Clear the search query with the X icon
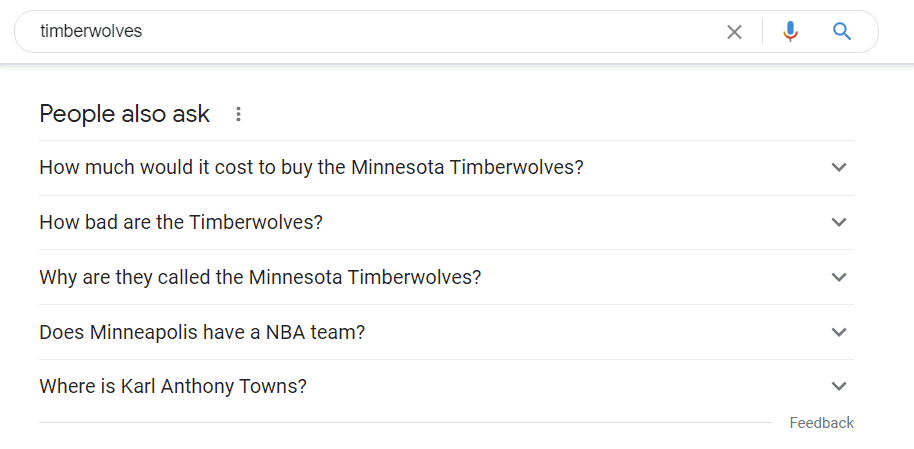Viewport: 914px width, 449px height. [x=734, y=32]
